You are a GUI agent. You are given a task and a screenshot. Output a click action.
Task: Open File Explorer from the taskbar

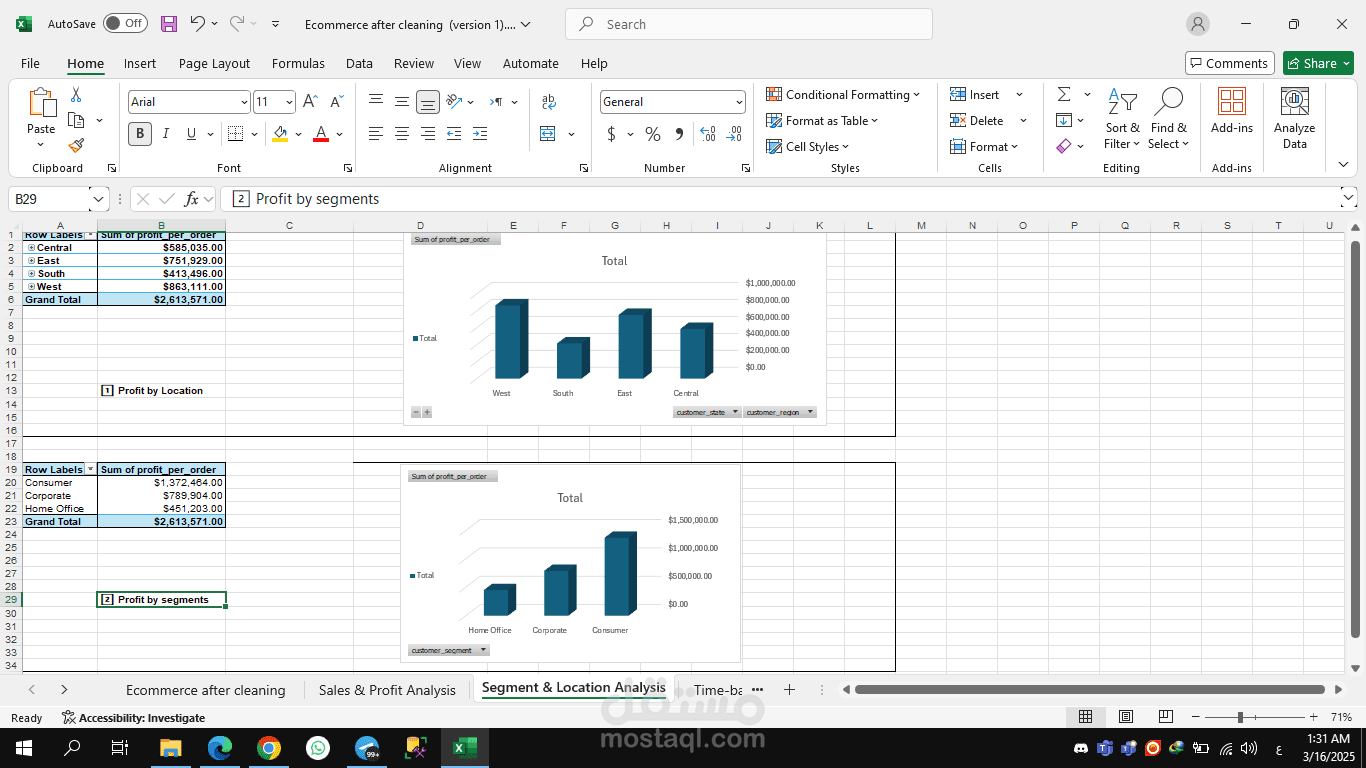click(171, 748)
